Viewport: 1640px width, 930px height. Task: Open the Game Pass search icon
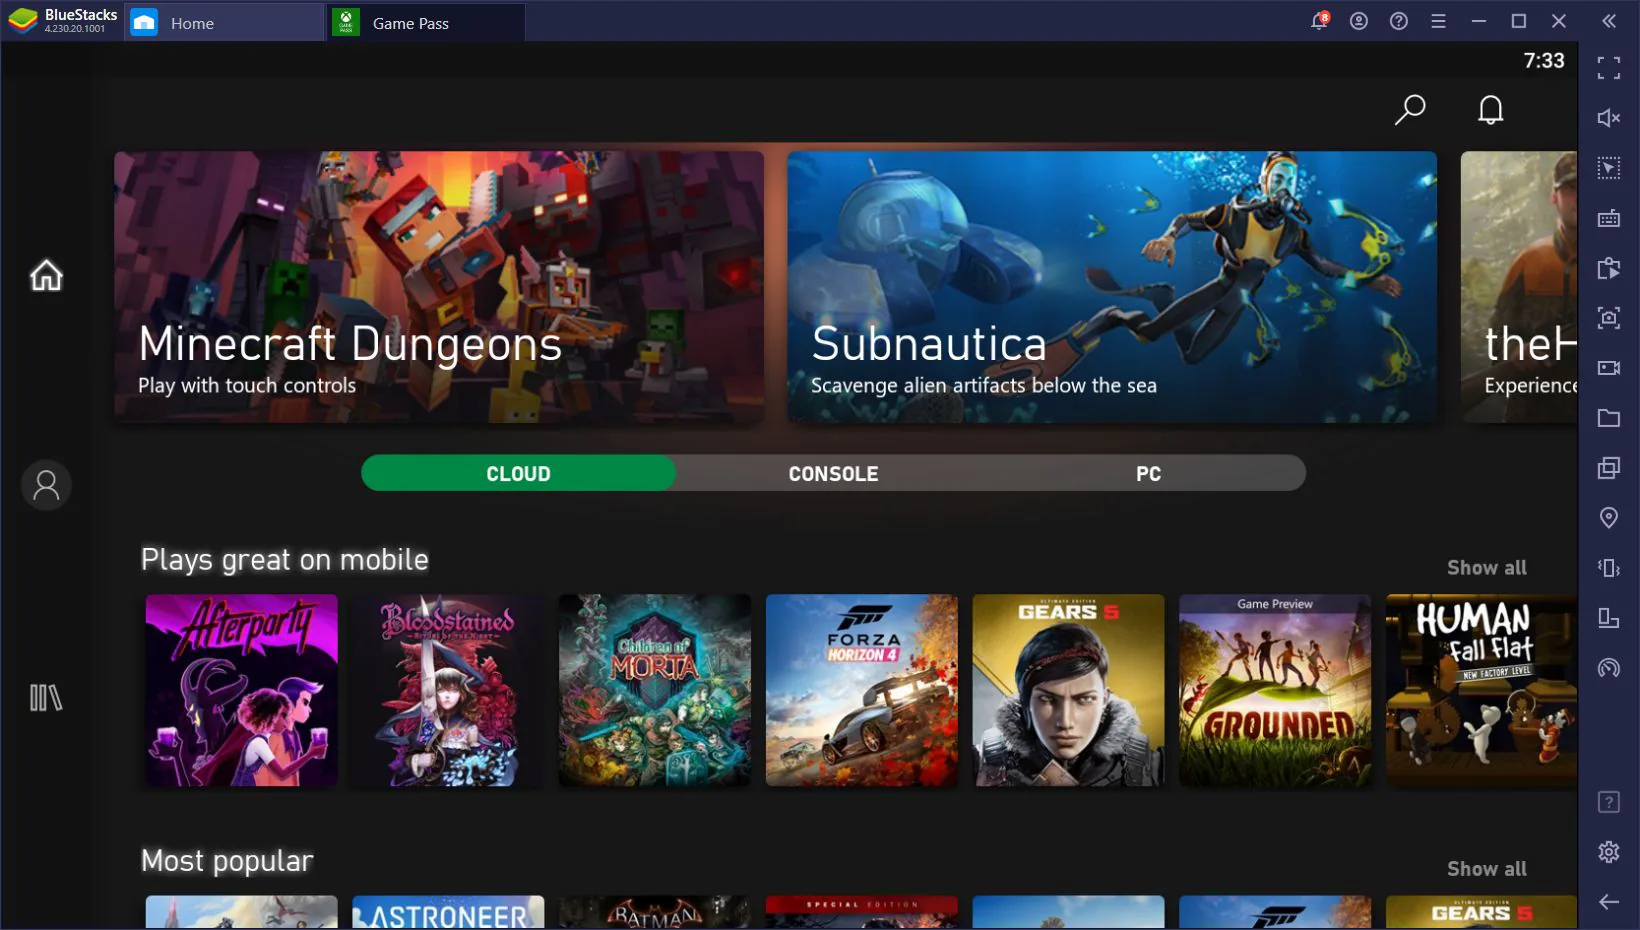tap(1410, 109)
